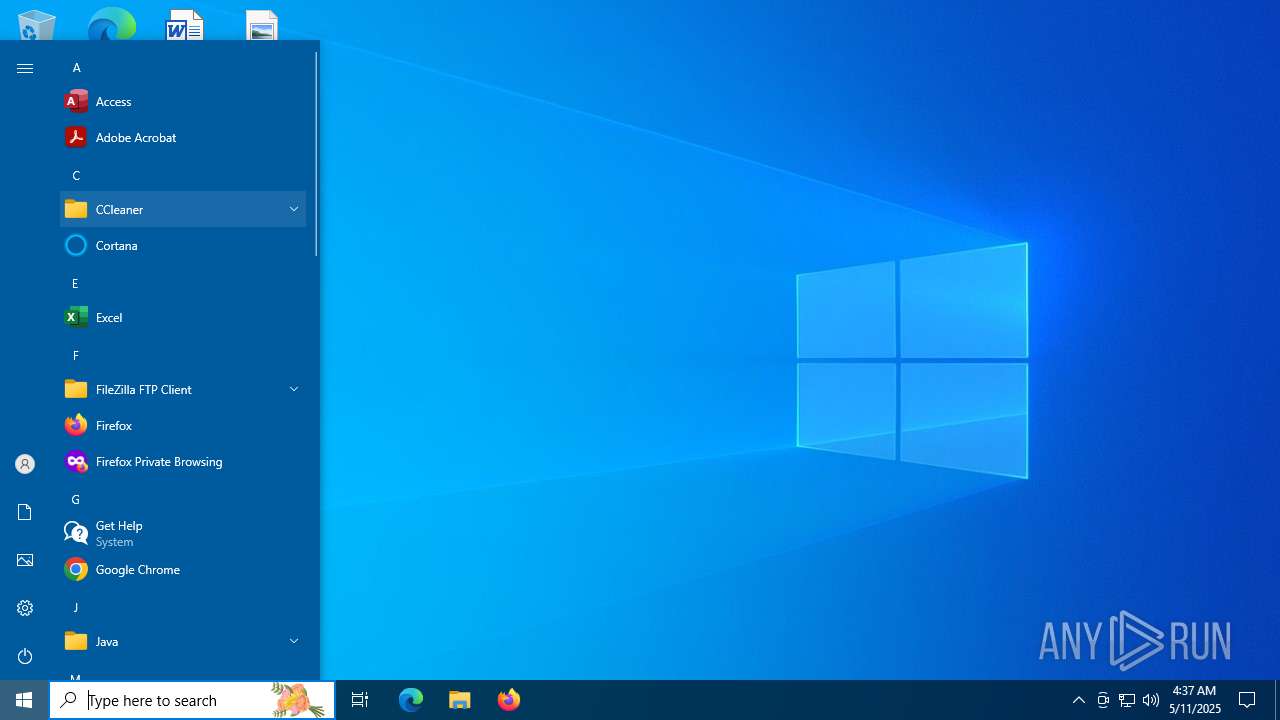The height and width of the screenshot is (720, 1280).
Task: Open the user account icon in Start sidebar
Action: click(x=25, y=464)
